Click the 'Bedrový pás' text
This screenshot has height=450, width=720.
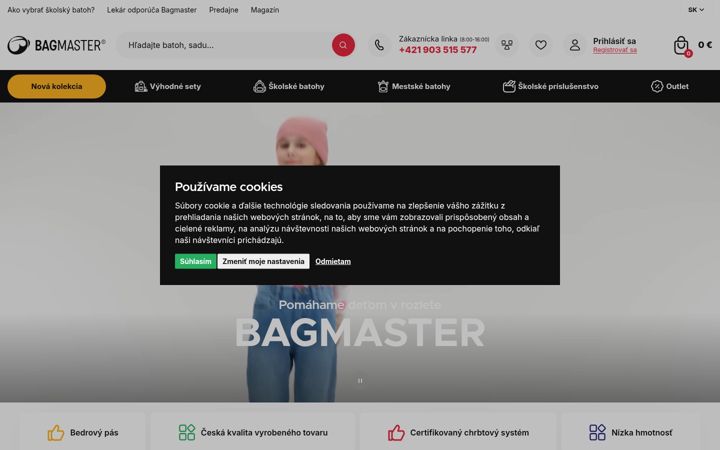pos(94,433)
